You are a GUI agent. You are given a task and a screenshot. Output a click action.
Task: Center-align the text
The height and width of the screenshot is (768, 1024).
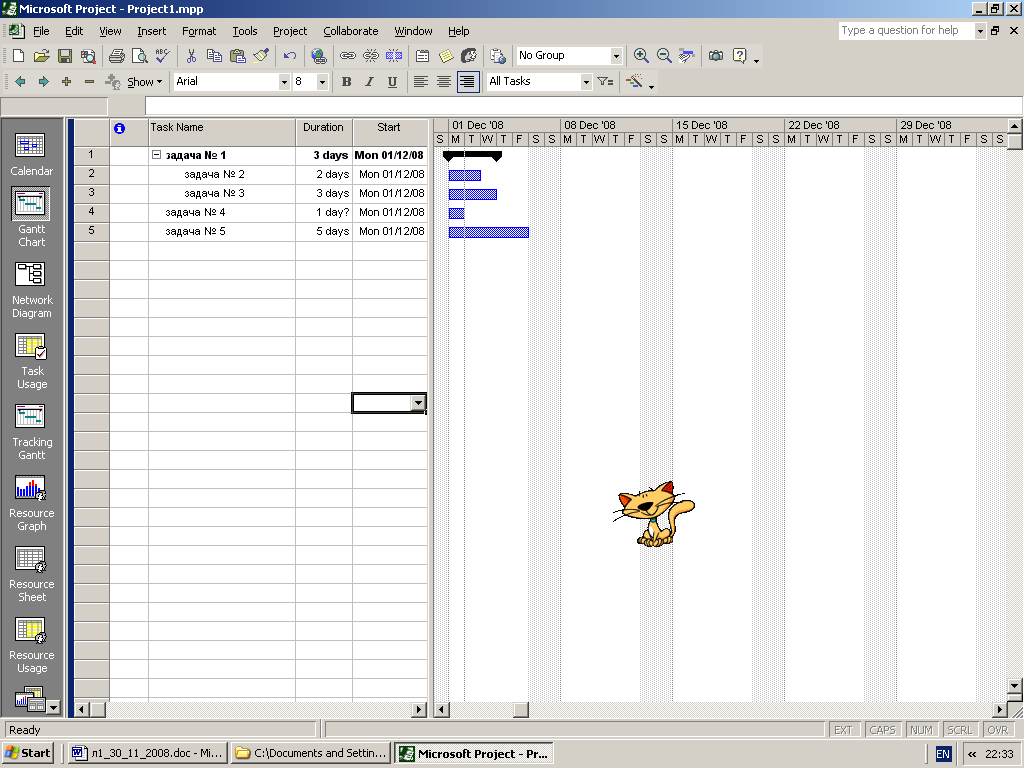444,82
